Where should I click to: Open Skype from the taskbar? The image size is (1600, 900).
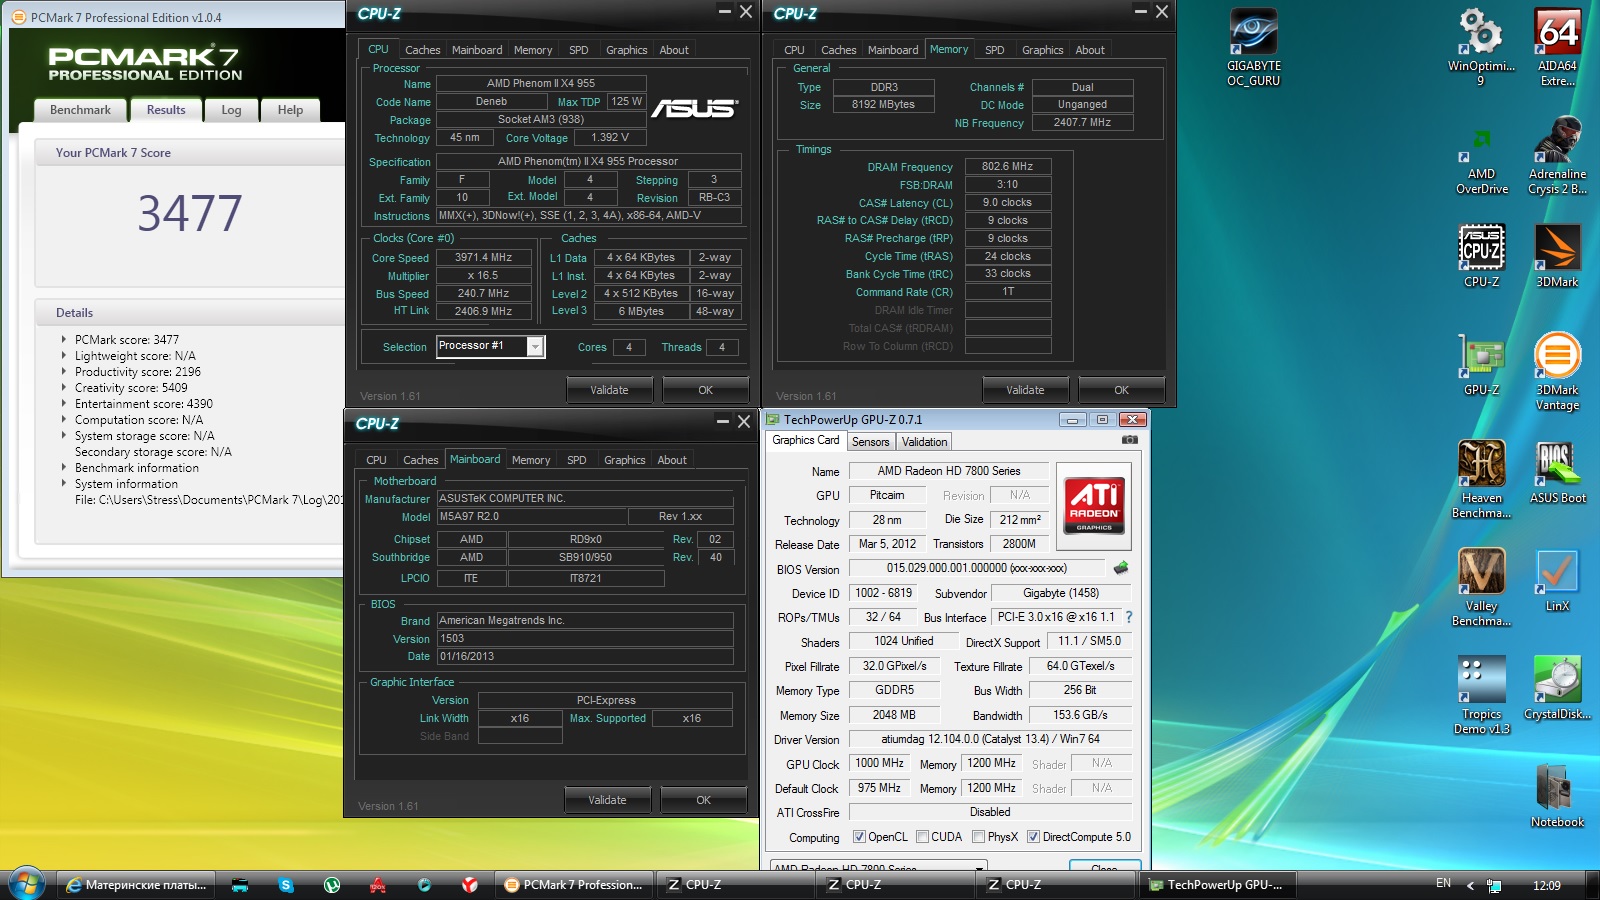pos(286,885)
